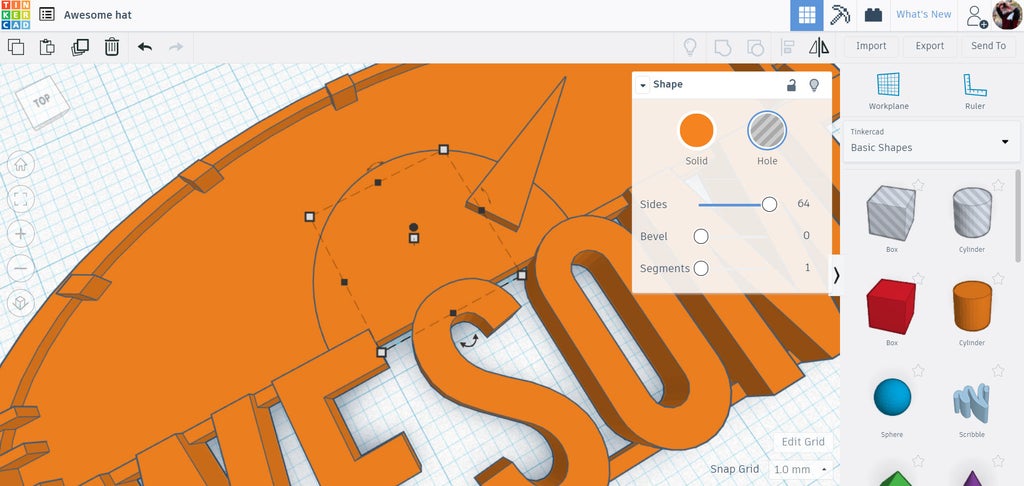
Task: Select the hole Box shape thumbnail
Action: [x=891, y=214]
